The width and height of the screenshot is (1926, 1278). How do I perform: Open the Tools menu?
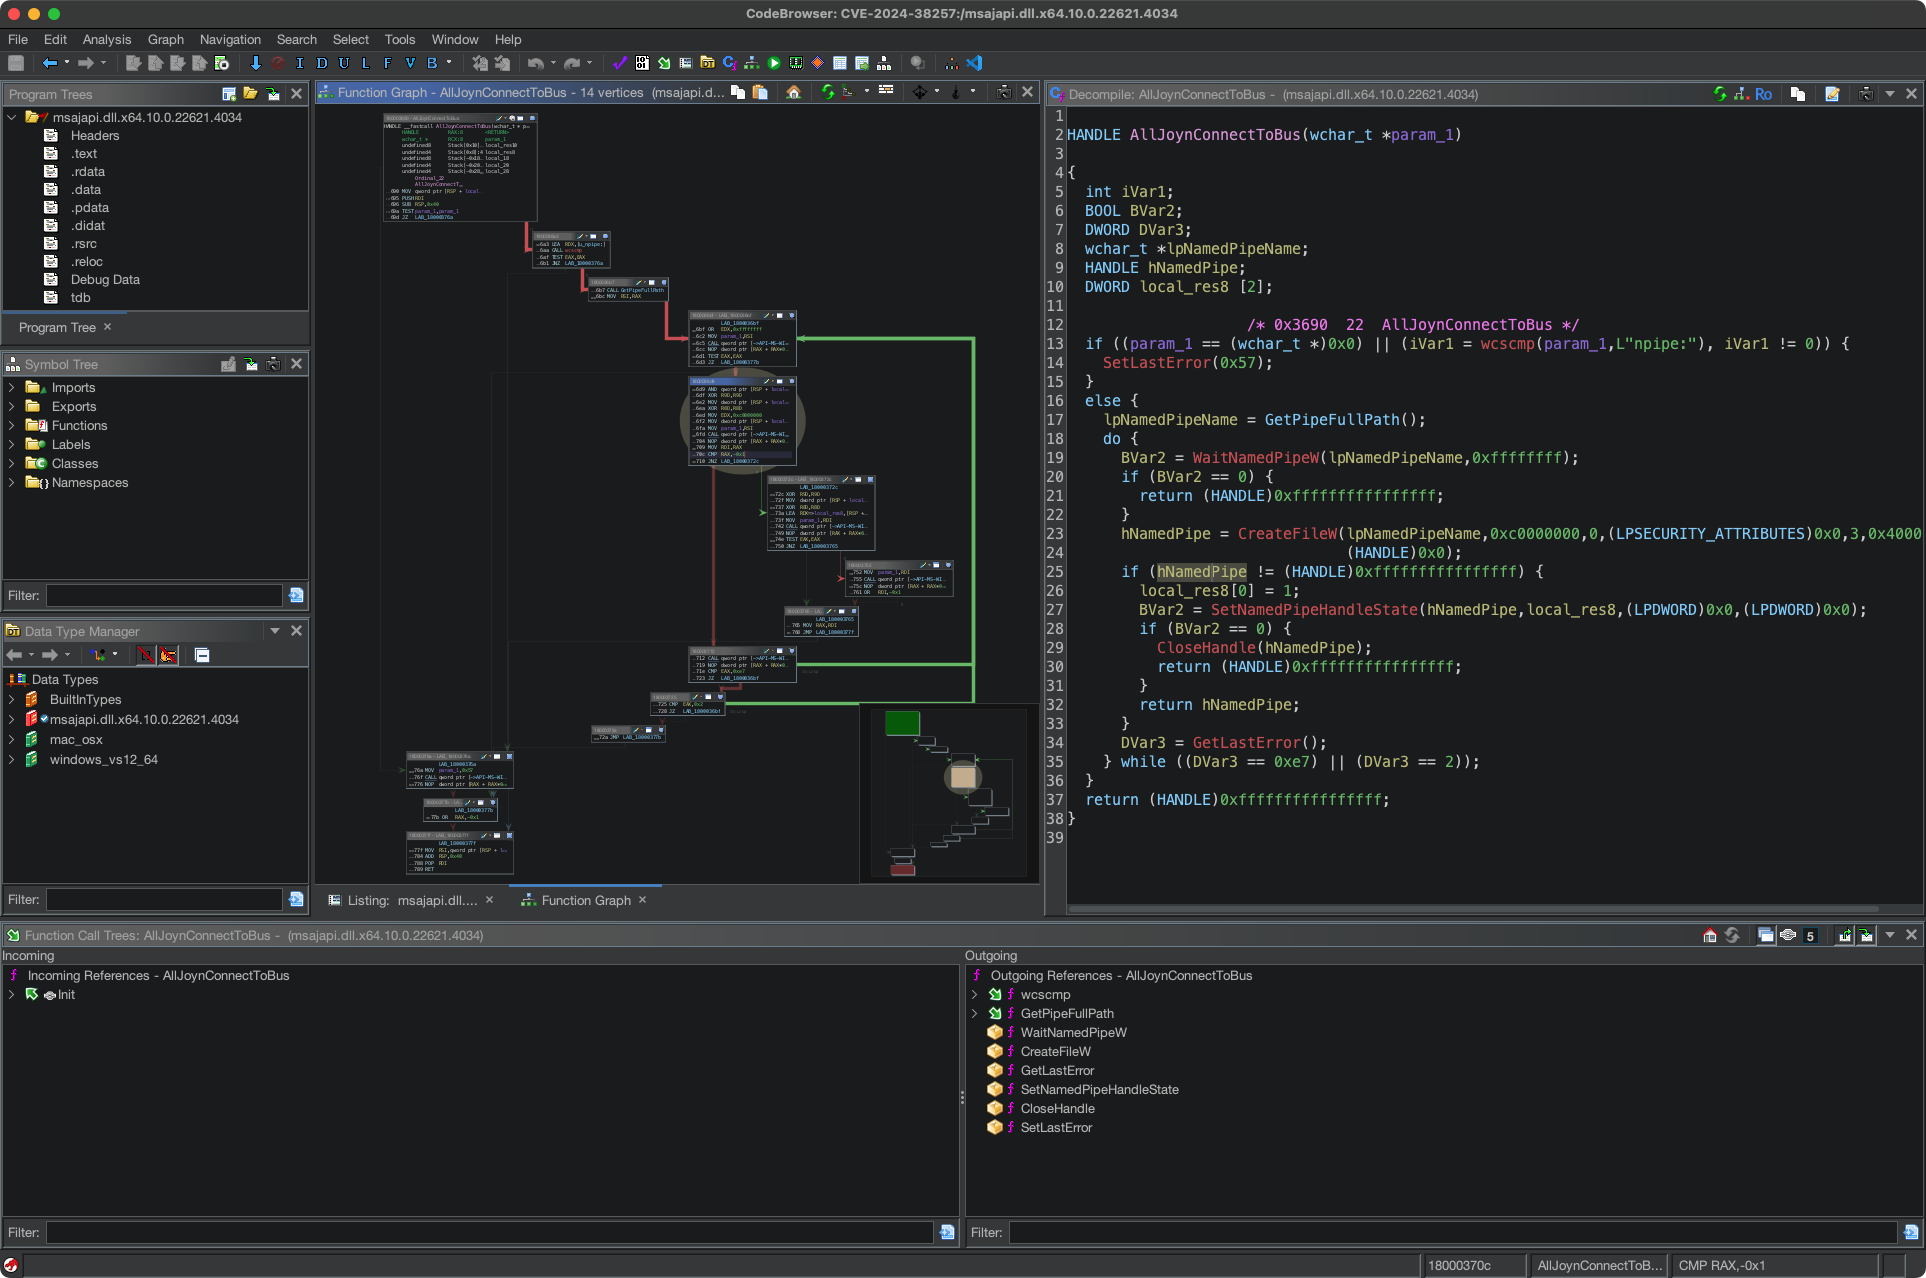pyautogui.click(x=400, y=39)
